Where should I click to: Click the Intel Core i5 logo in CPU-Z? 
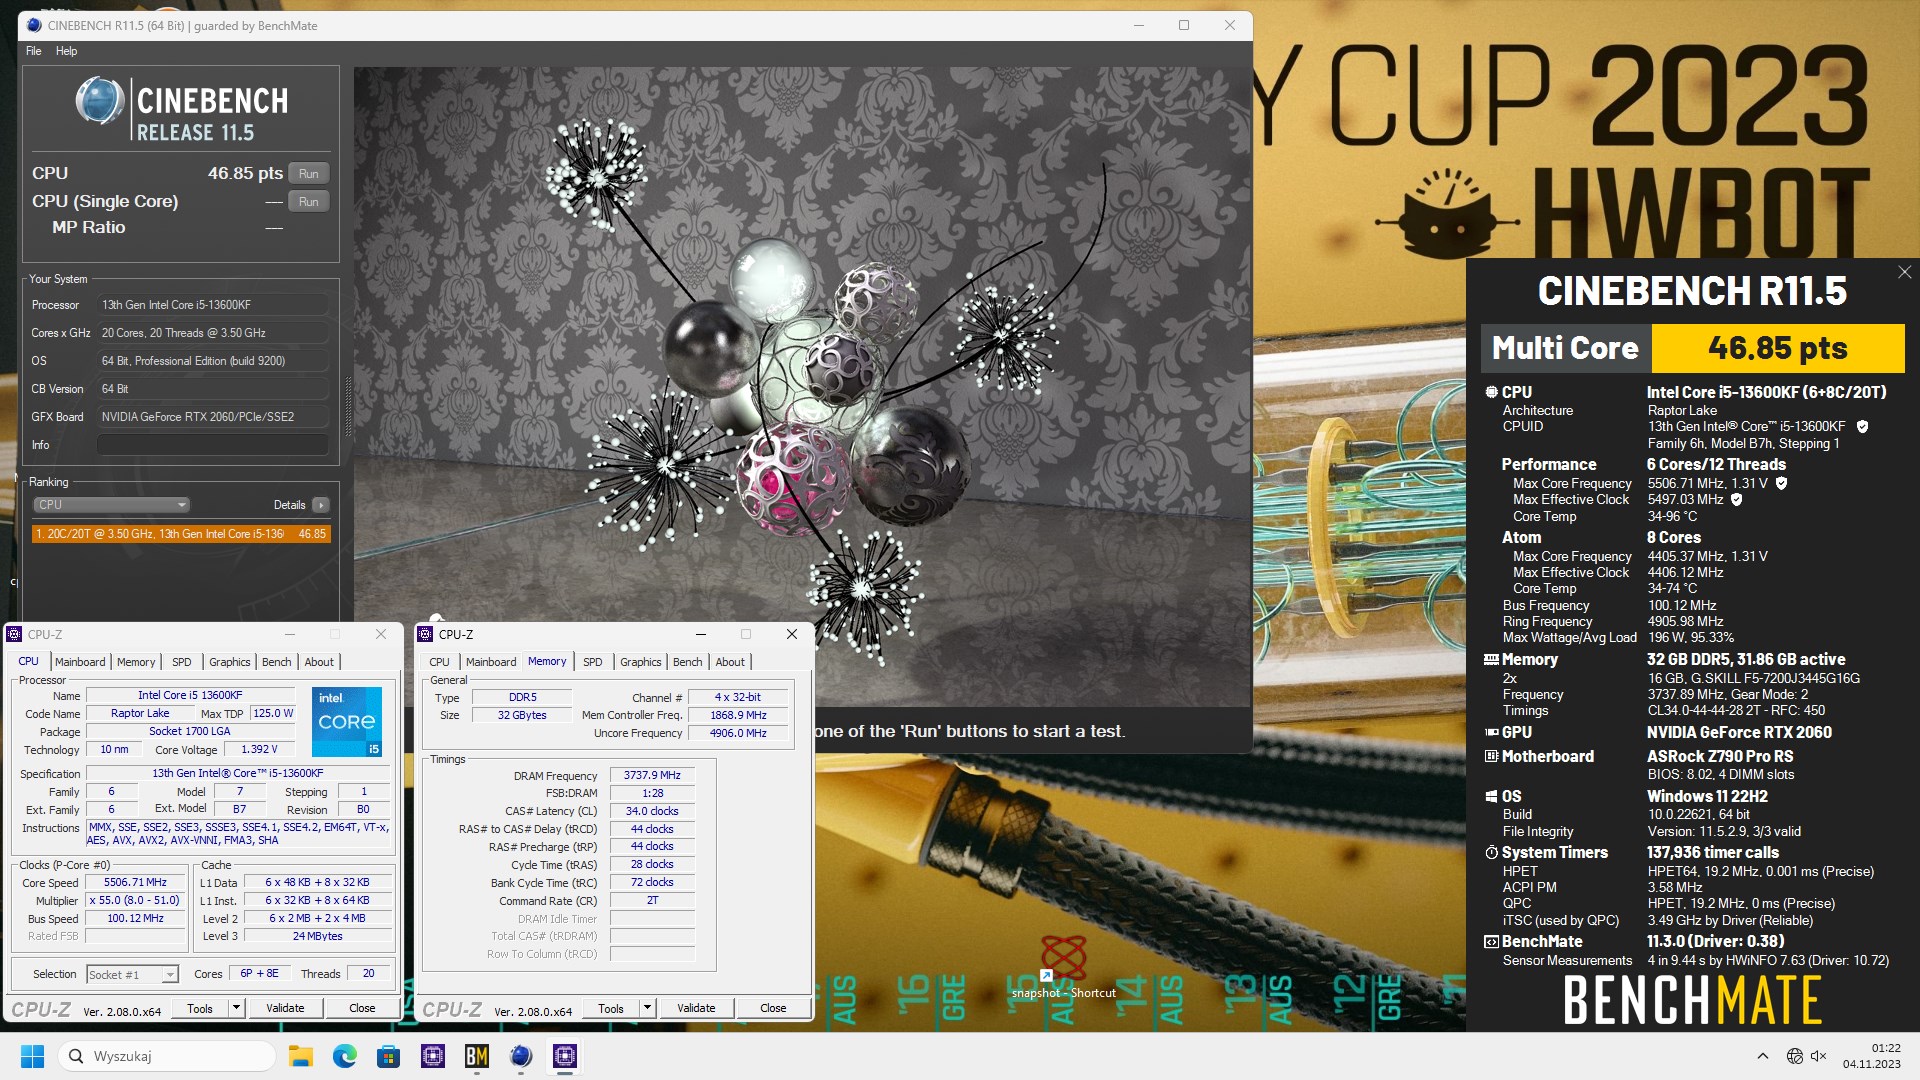pyautogui.click(x=347, y=721)
